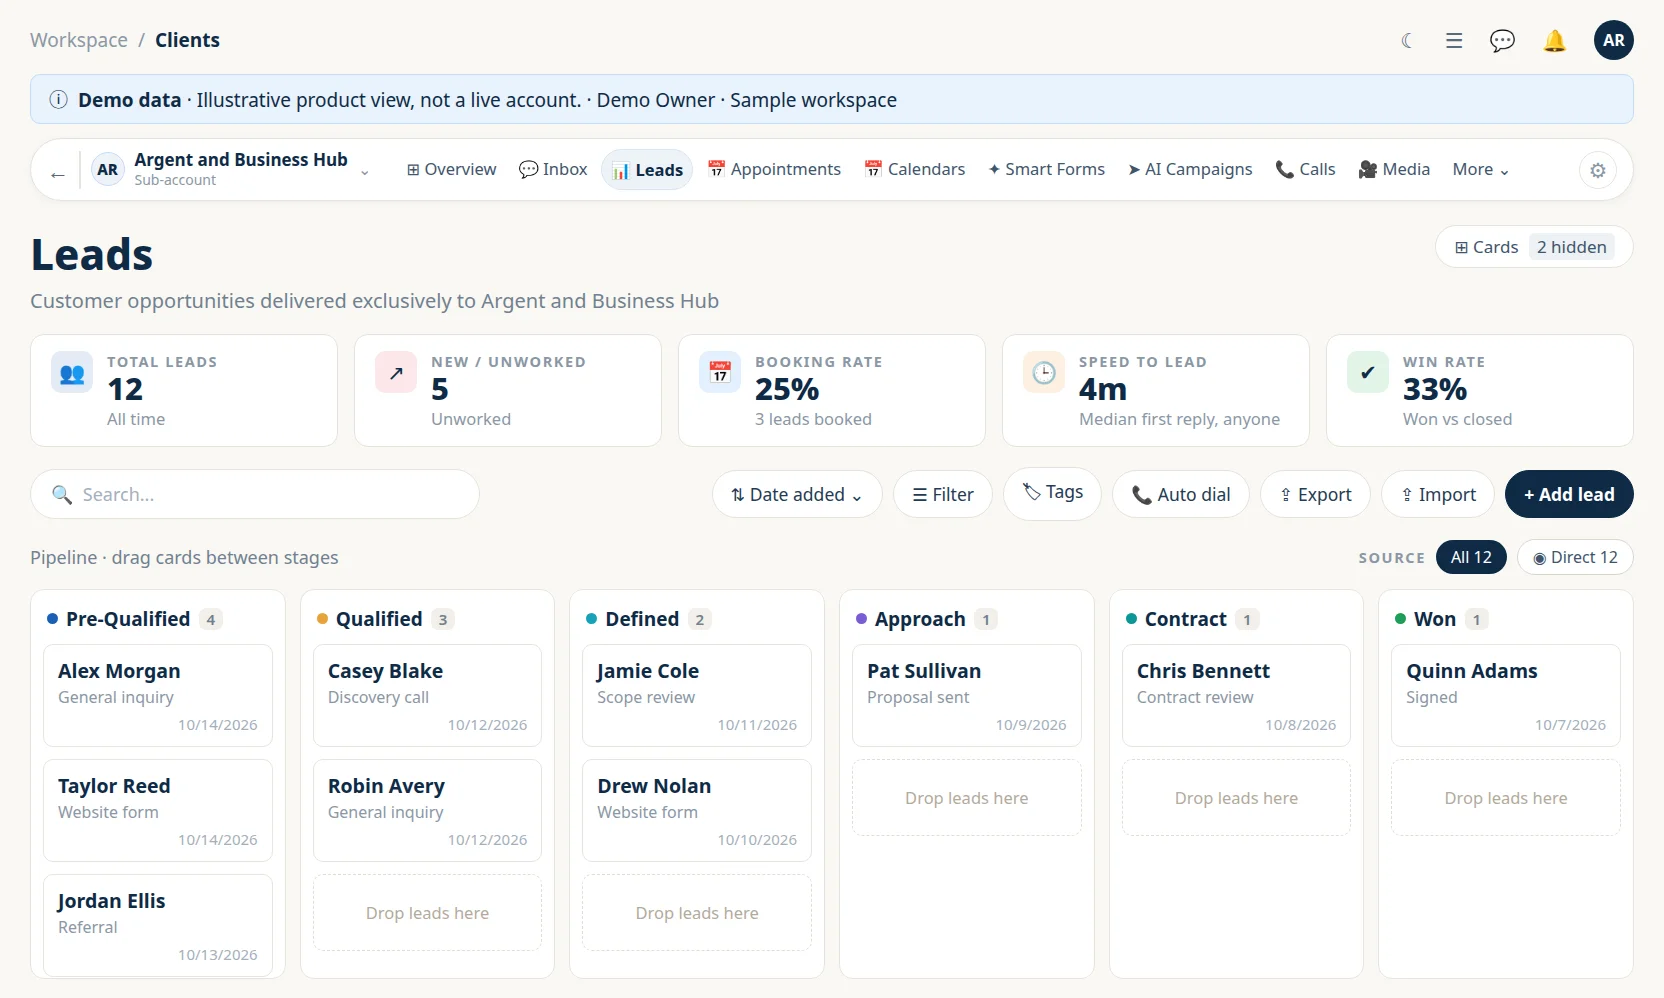
Task: Click the info icon in demo banner
Action: (59, 100)
